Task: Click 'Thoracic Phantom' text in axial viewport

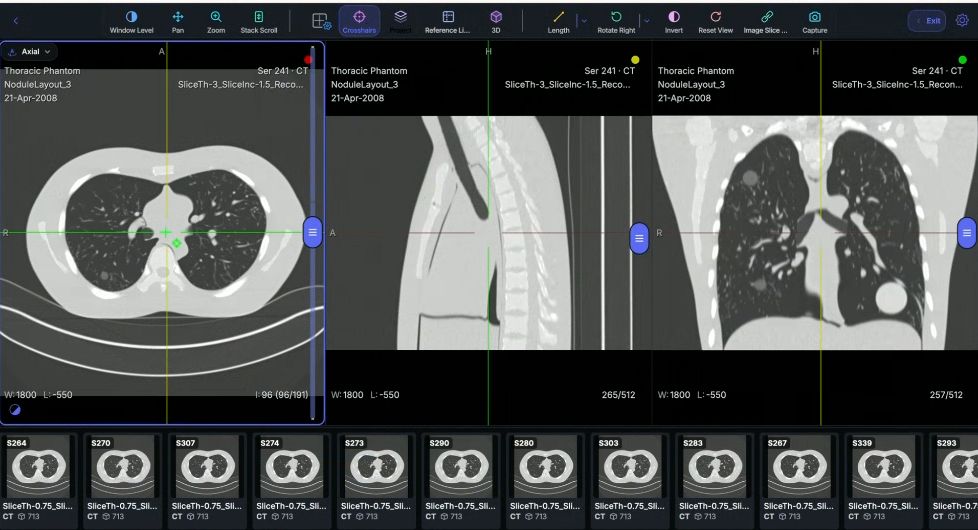Action: pos(42,71)
